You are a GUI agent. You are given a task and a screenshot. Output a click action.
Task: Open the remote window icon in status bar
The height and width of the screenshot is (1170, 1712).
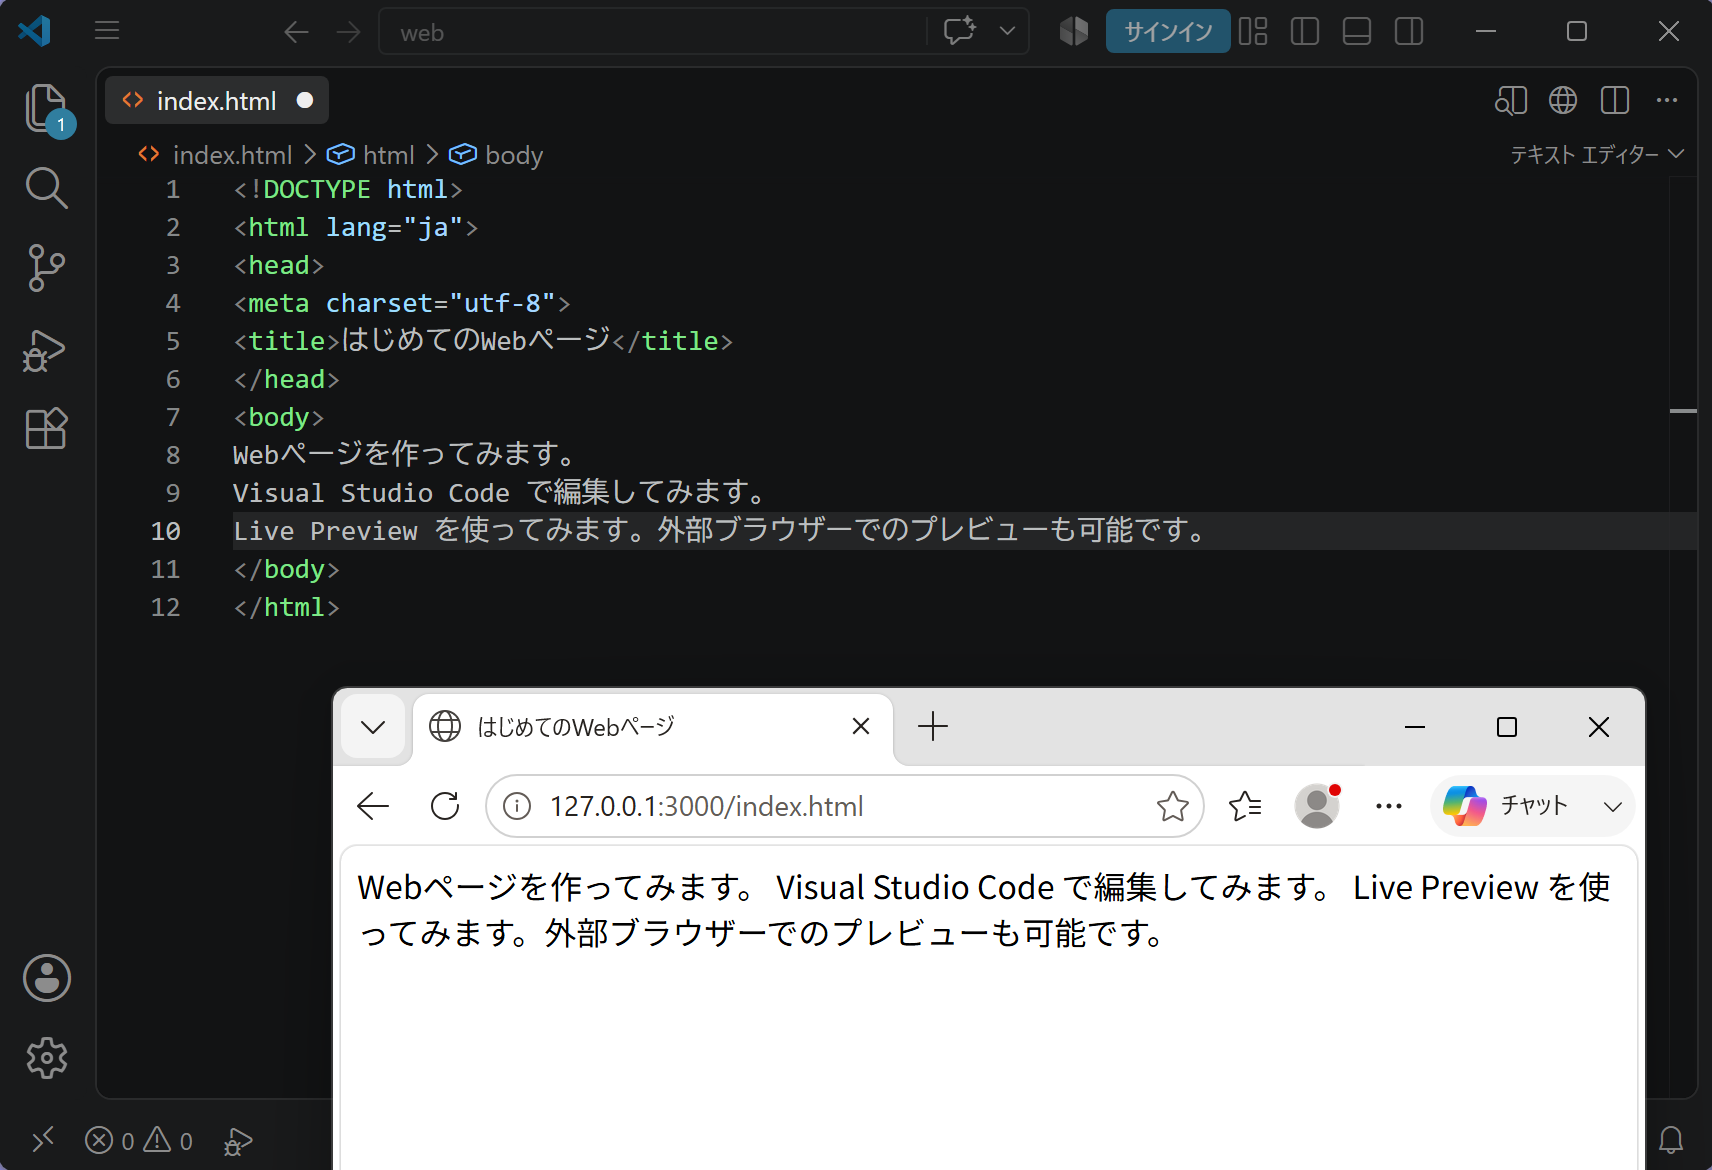click(43, 1140)
